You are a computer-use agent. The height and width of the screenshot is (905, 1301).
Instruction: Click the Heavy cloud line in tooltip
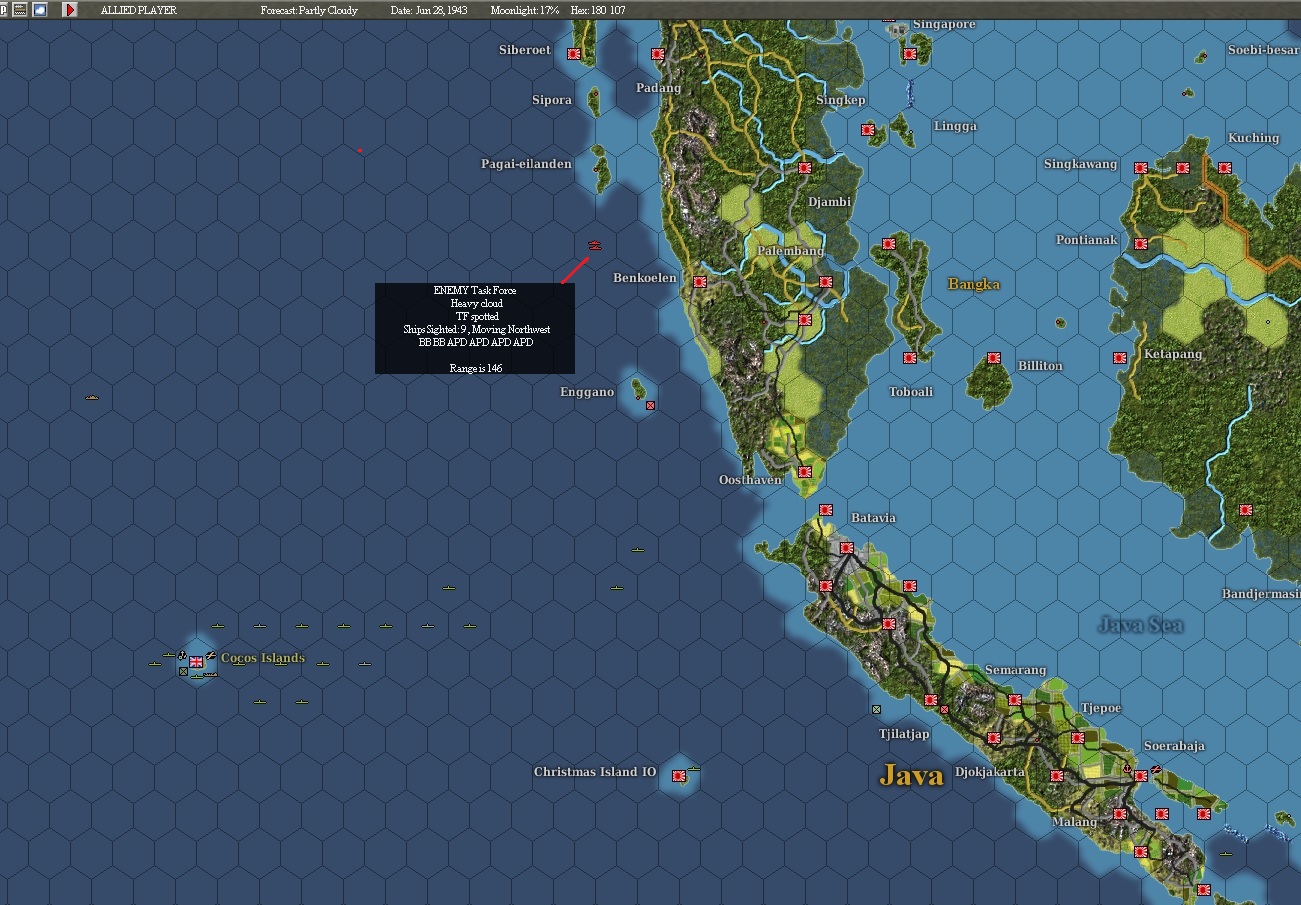tap(475, 303)
